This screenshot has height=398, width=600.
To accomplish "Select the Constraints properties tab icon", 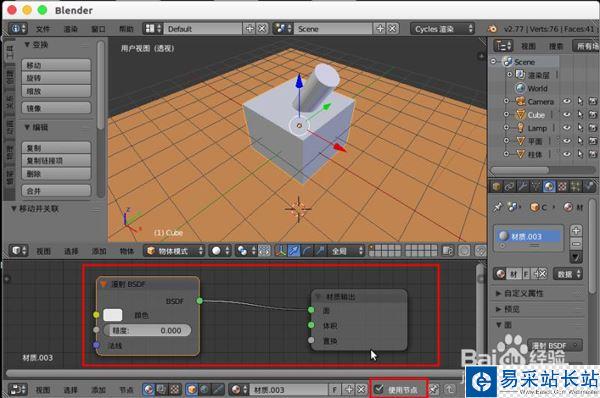I will click(x=509, y=186).
